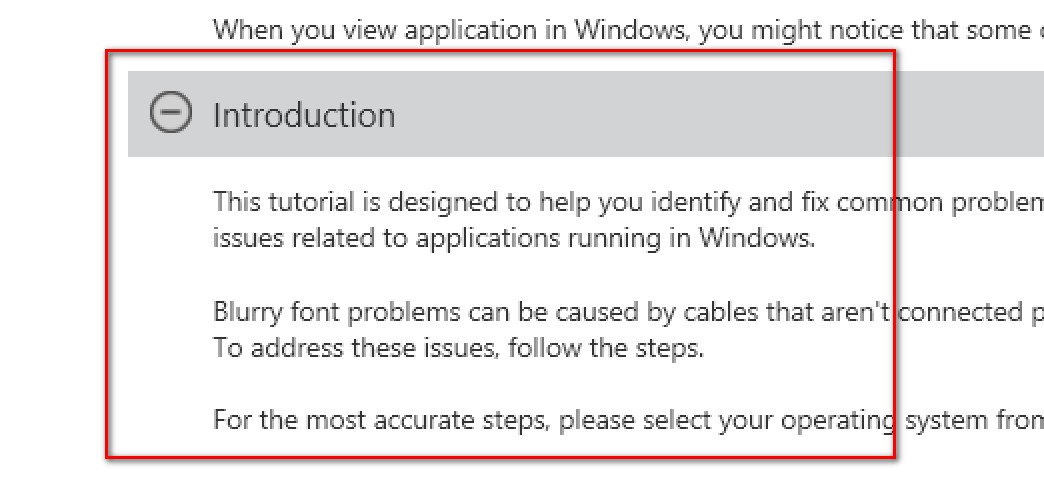Click the Introduction heading text
The image size is (1044, 495).
point(304,115)
